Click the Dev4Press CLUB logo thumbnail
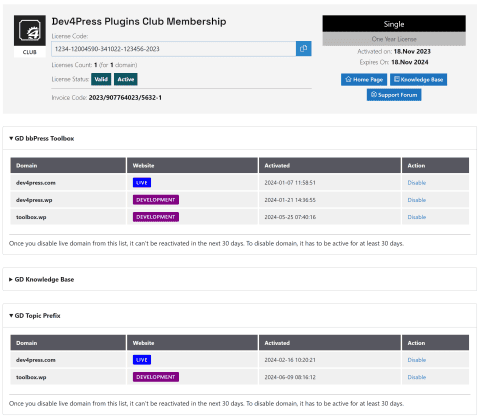Screen dimensions: 480x418 tap(30, 36)
